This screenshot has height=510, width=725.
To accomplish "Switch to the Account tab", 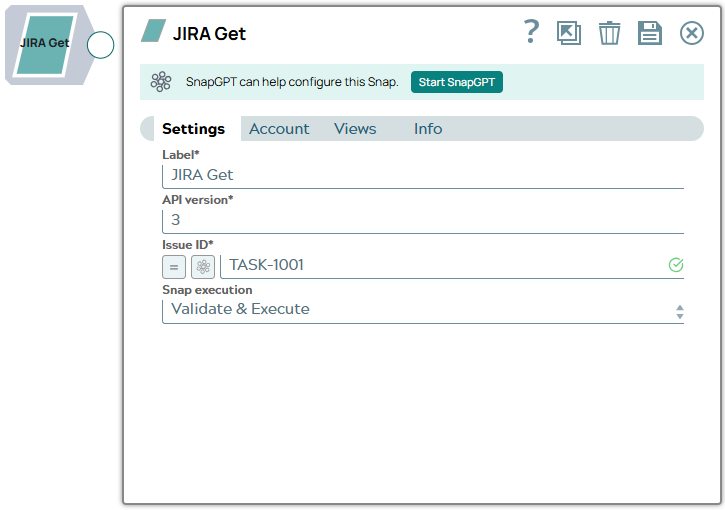I will pos(279,129).
